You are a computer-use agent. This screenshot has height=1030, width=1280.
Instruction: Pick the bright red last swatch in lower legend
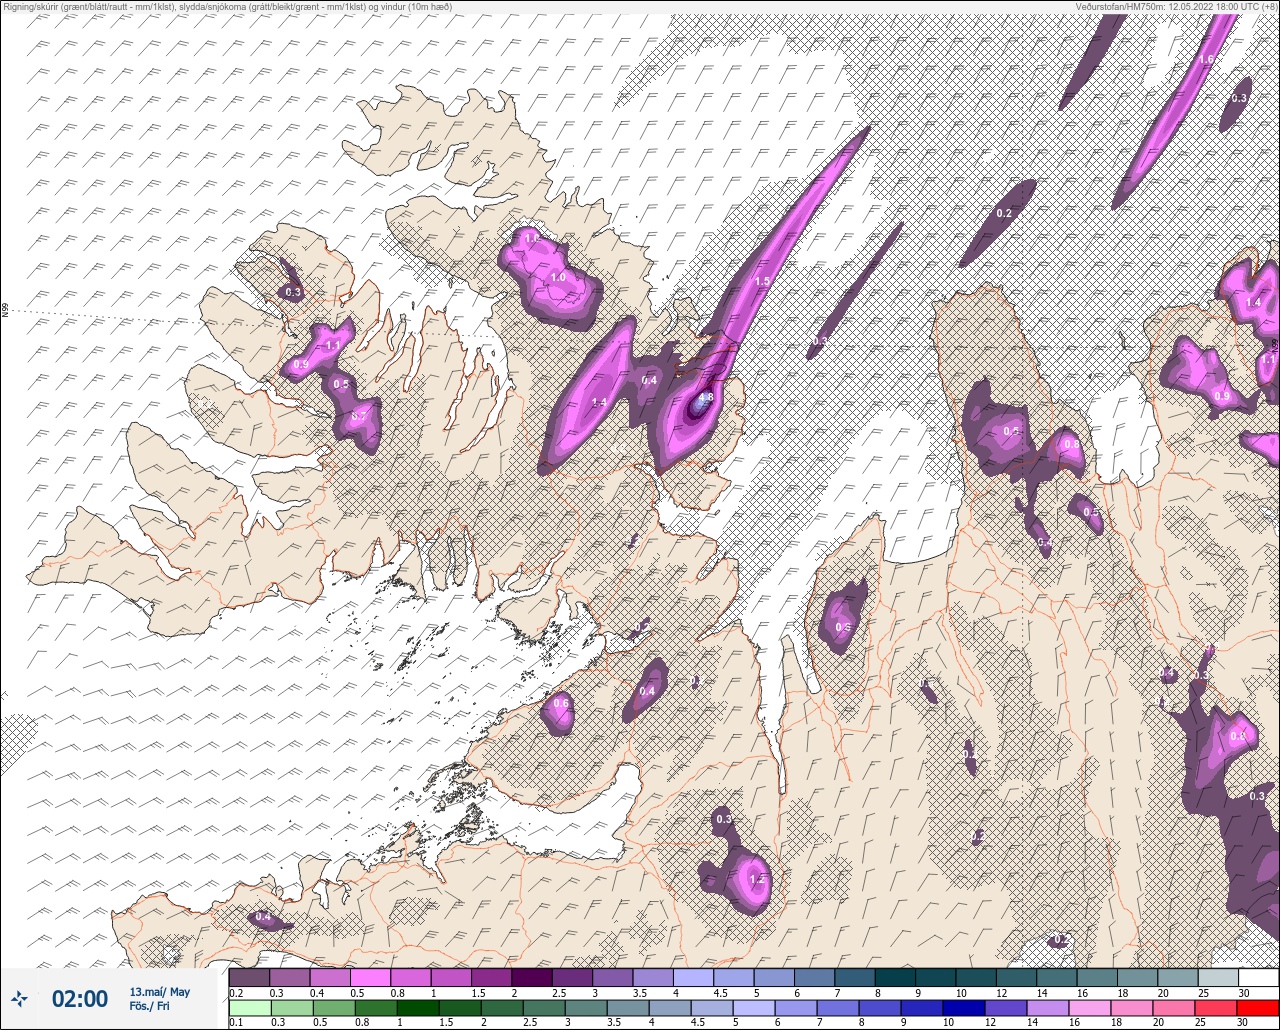click(1258, 1007)
